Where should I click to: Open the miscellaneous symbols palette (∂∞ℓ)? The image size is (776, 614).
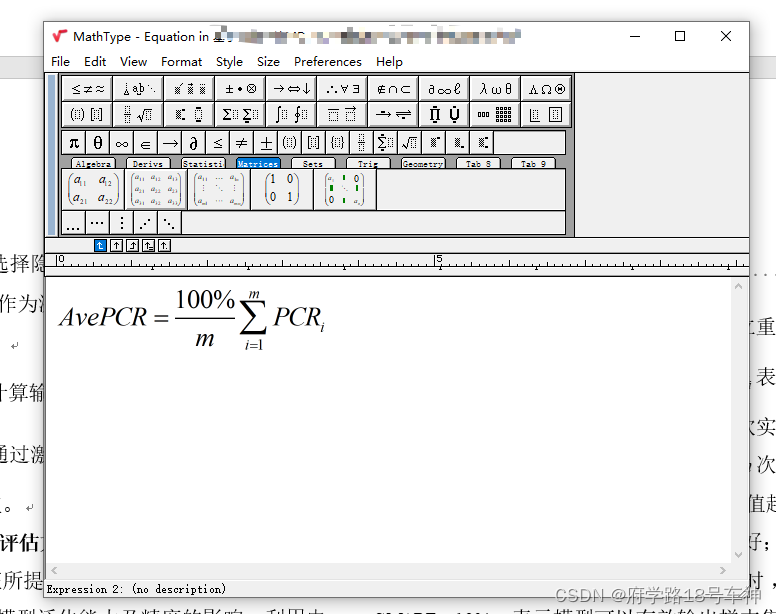pos(444,89)
